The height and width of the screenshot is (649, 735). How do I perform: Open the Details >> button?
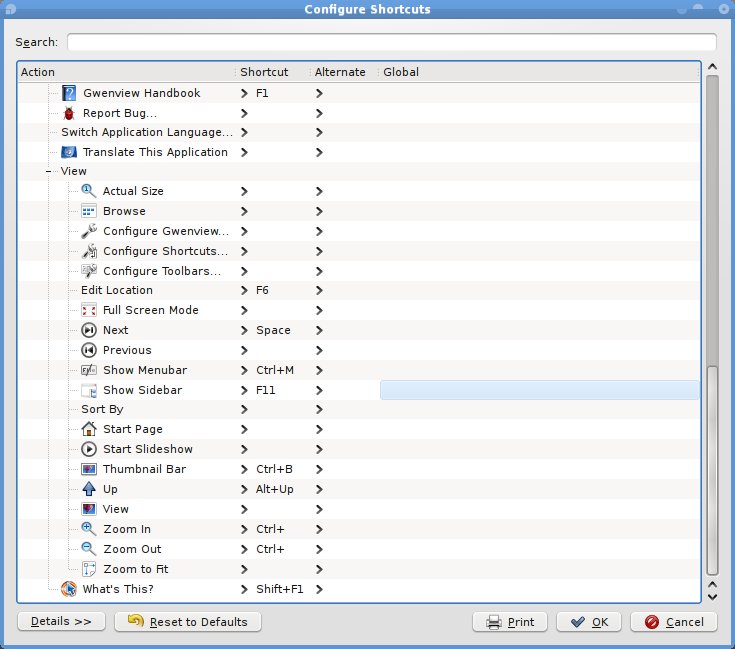pyautogui.click(x=61, y=622)
